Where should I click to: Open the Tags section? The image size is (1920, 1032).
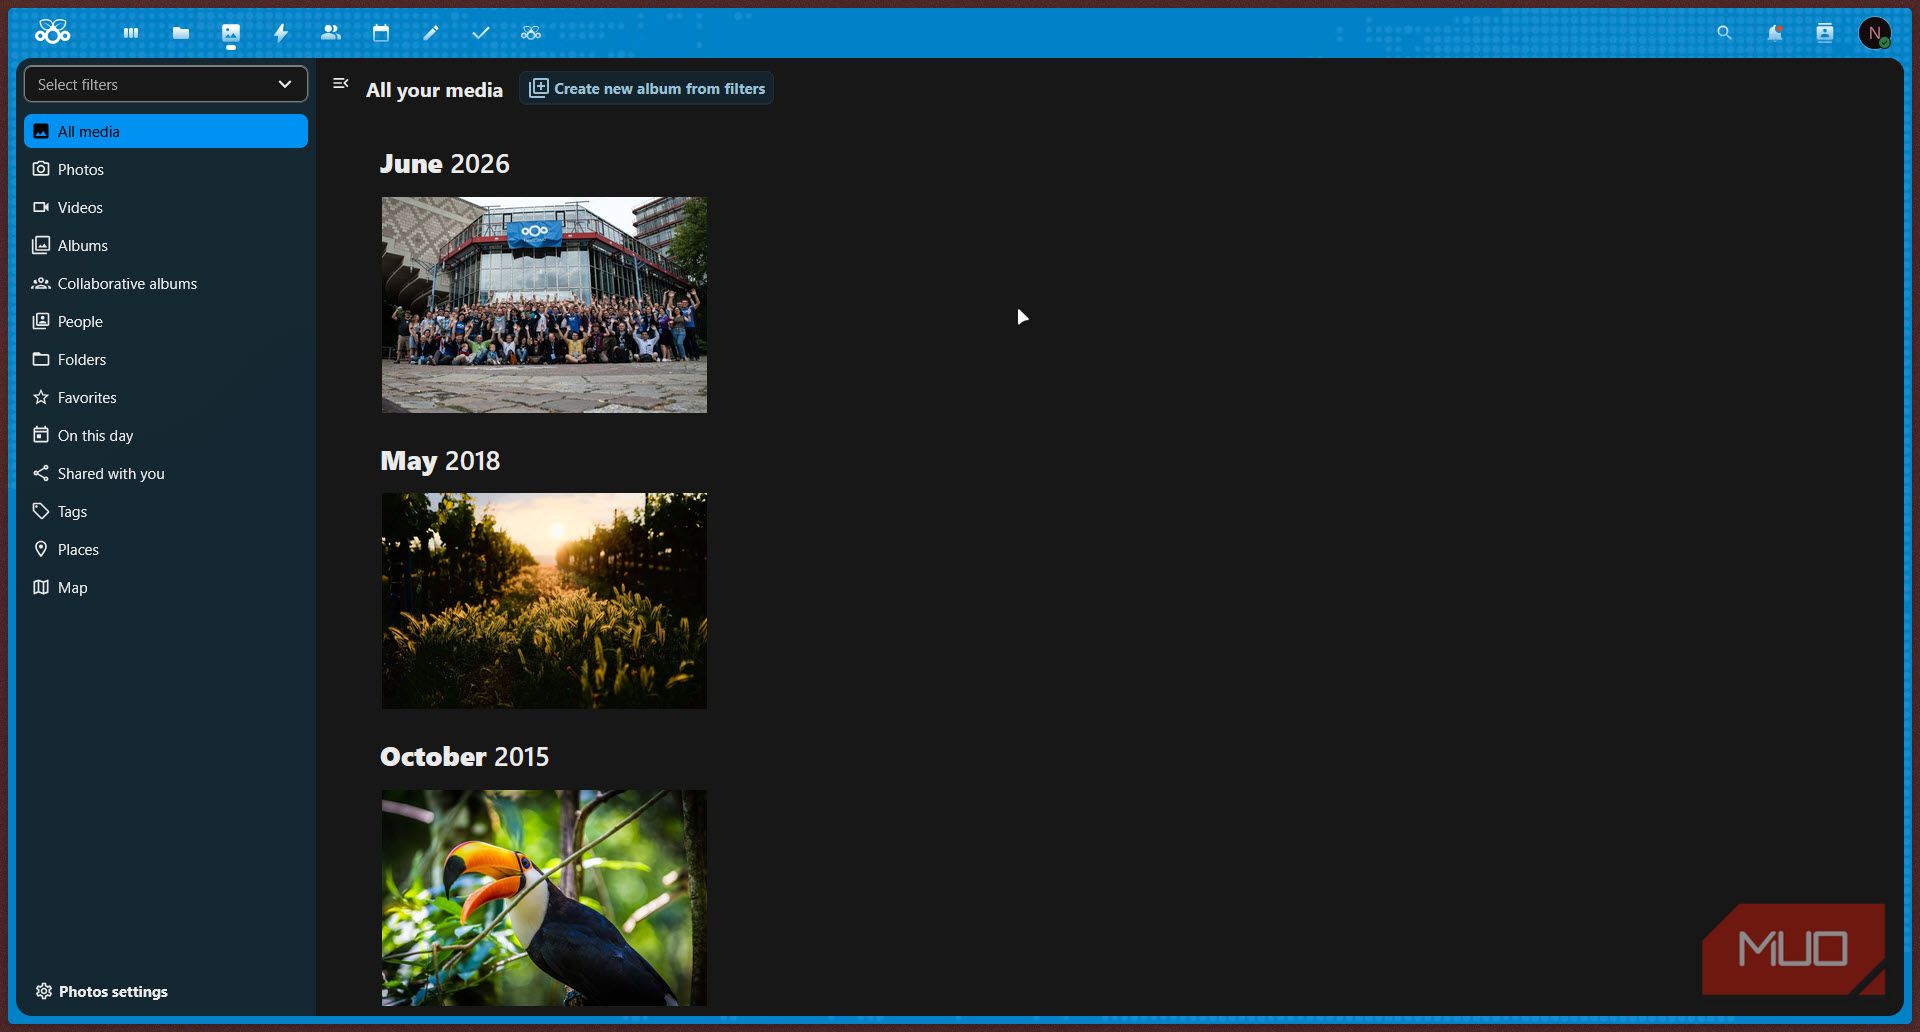(166, 511)
